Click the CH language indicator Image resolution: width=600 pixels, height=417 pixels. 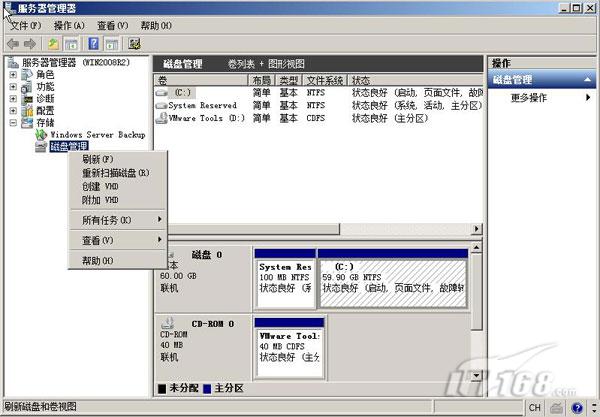click(x=535, y=408)
